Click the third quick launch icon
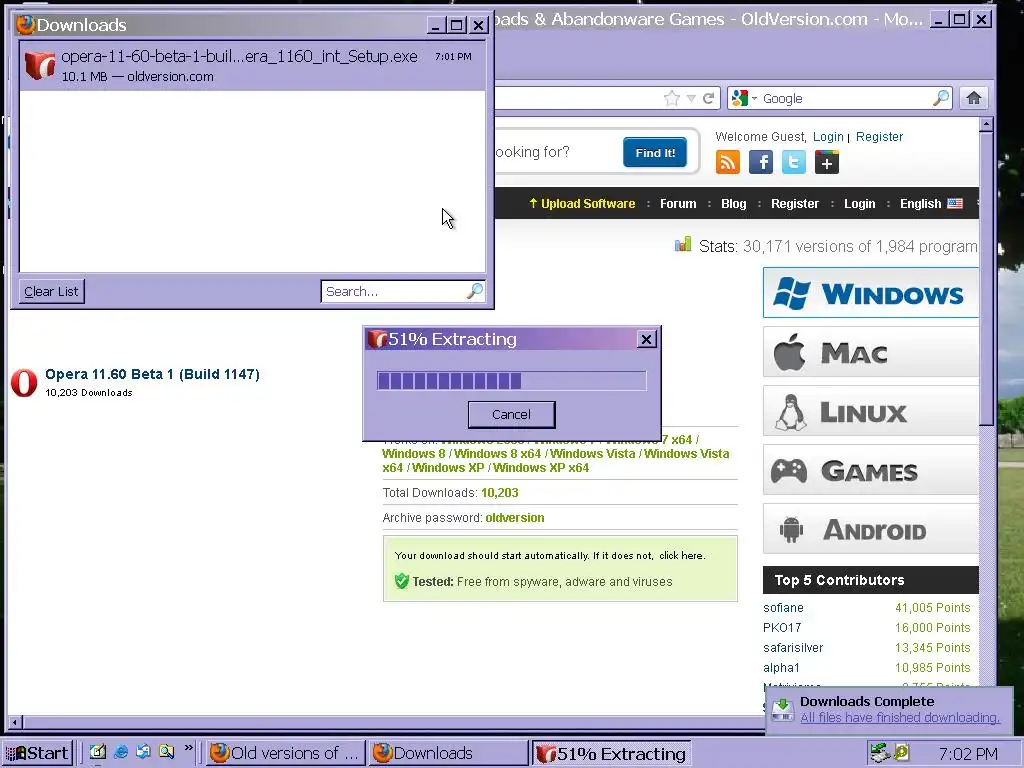The width and height of the screenshot is (1024, 768). coord(143,752)
